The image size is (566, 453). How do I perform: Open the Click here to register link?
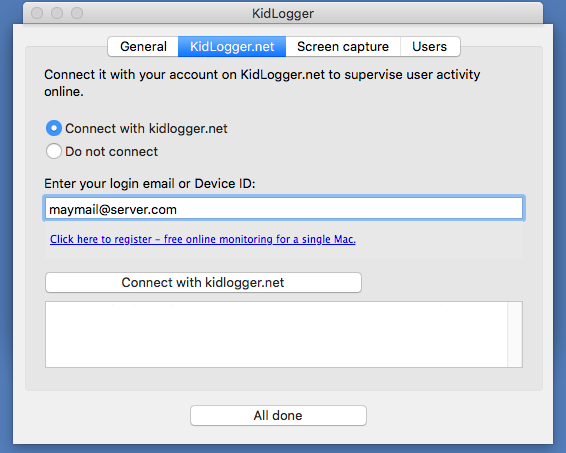[x=203, y=239]
